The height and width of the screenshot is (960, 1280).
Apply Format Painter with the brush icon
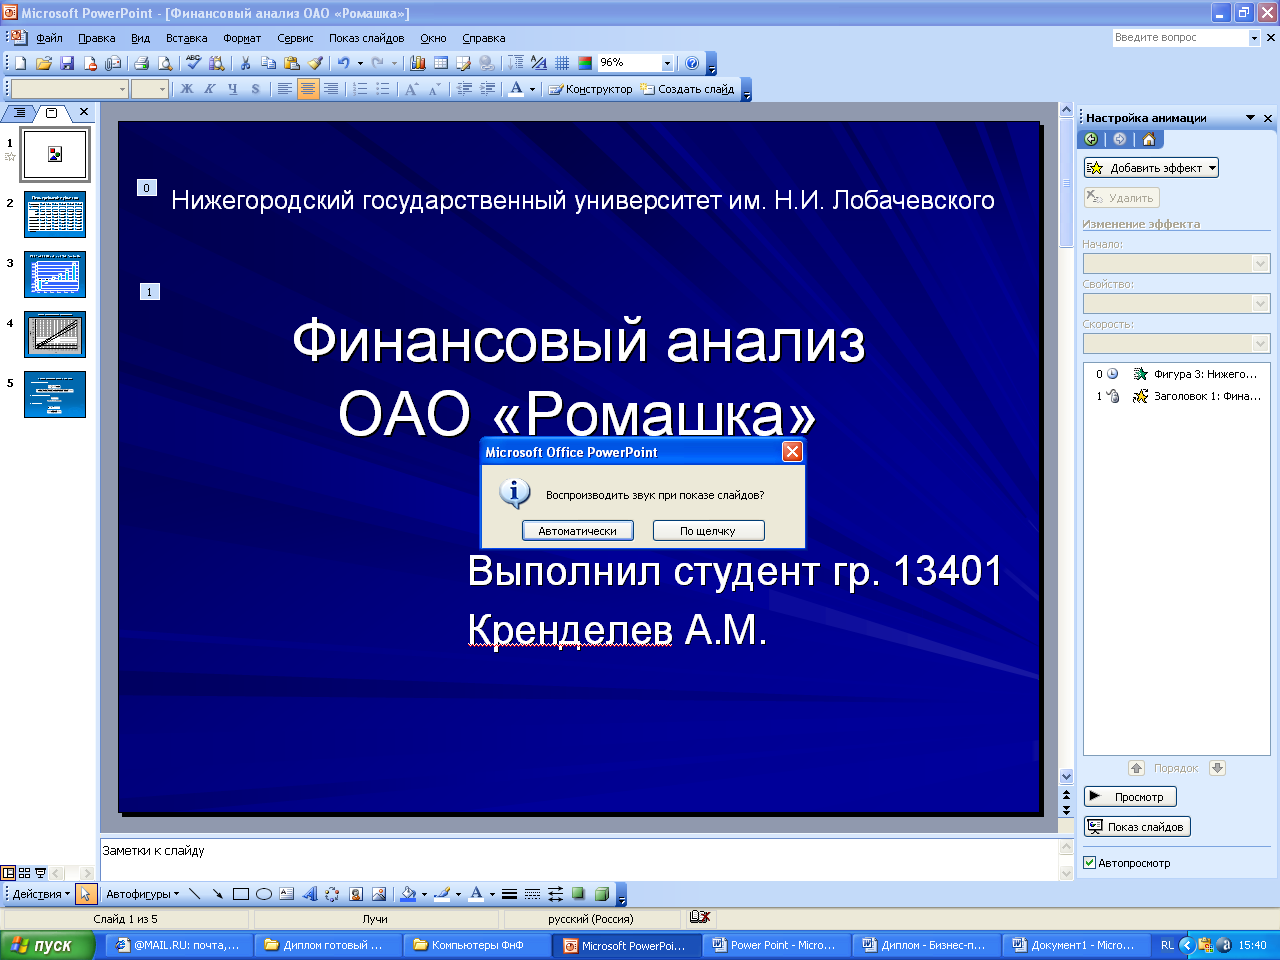[315, 63]
